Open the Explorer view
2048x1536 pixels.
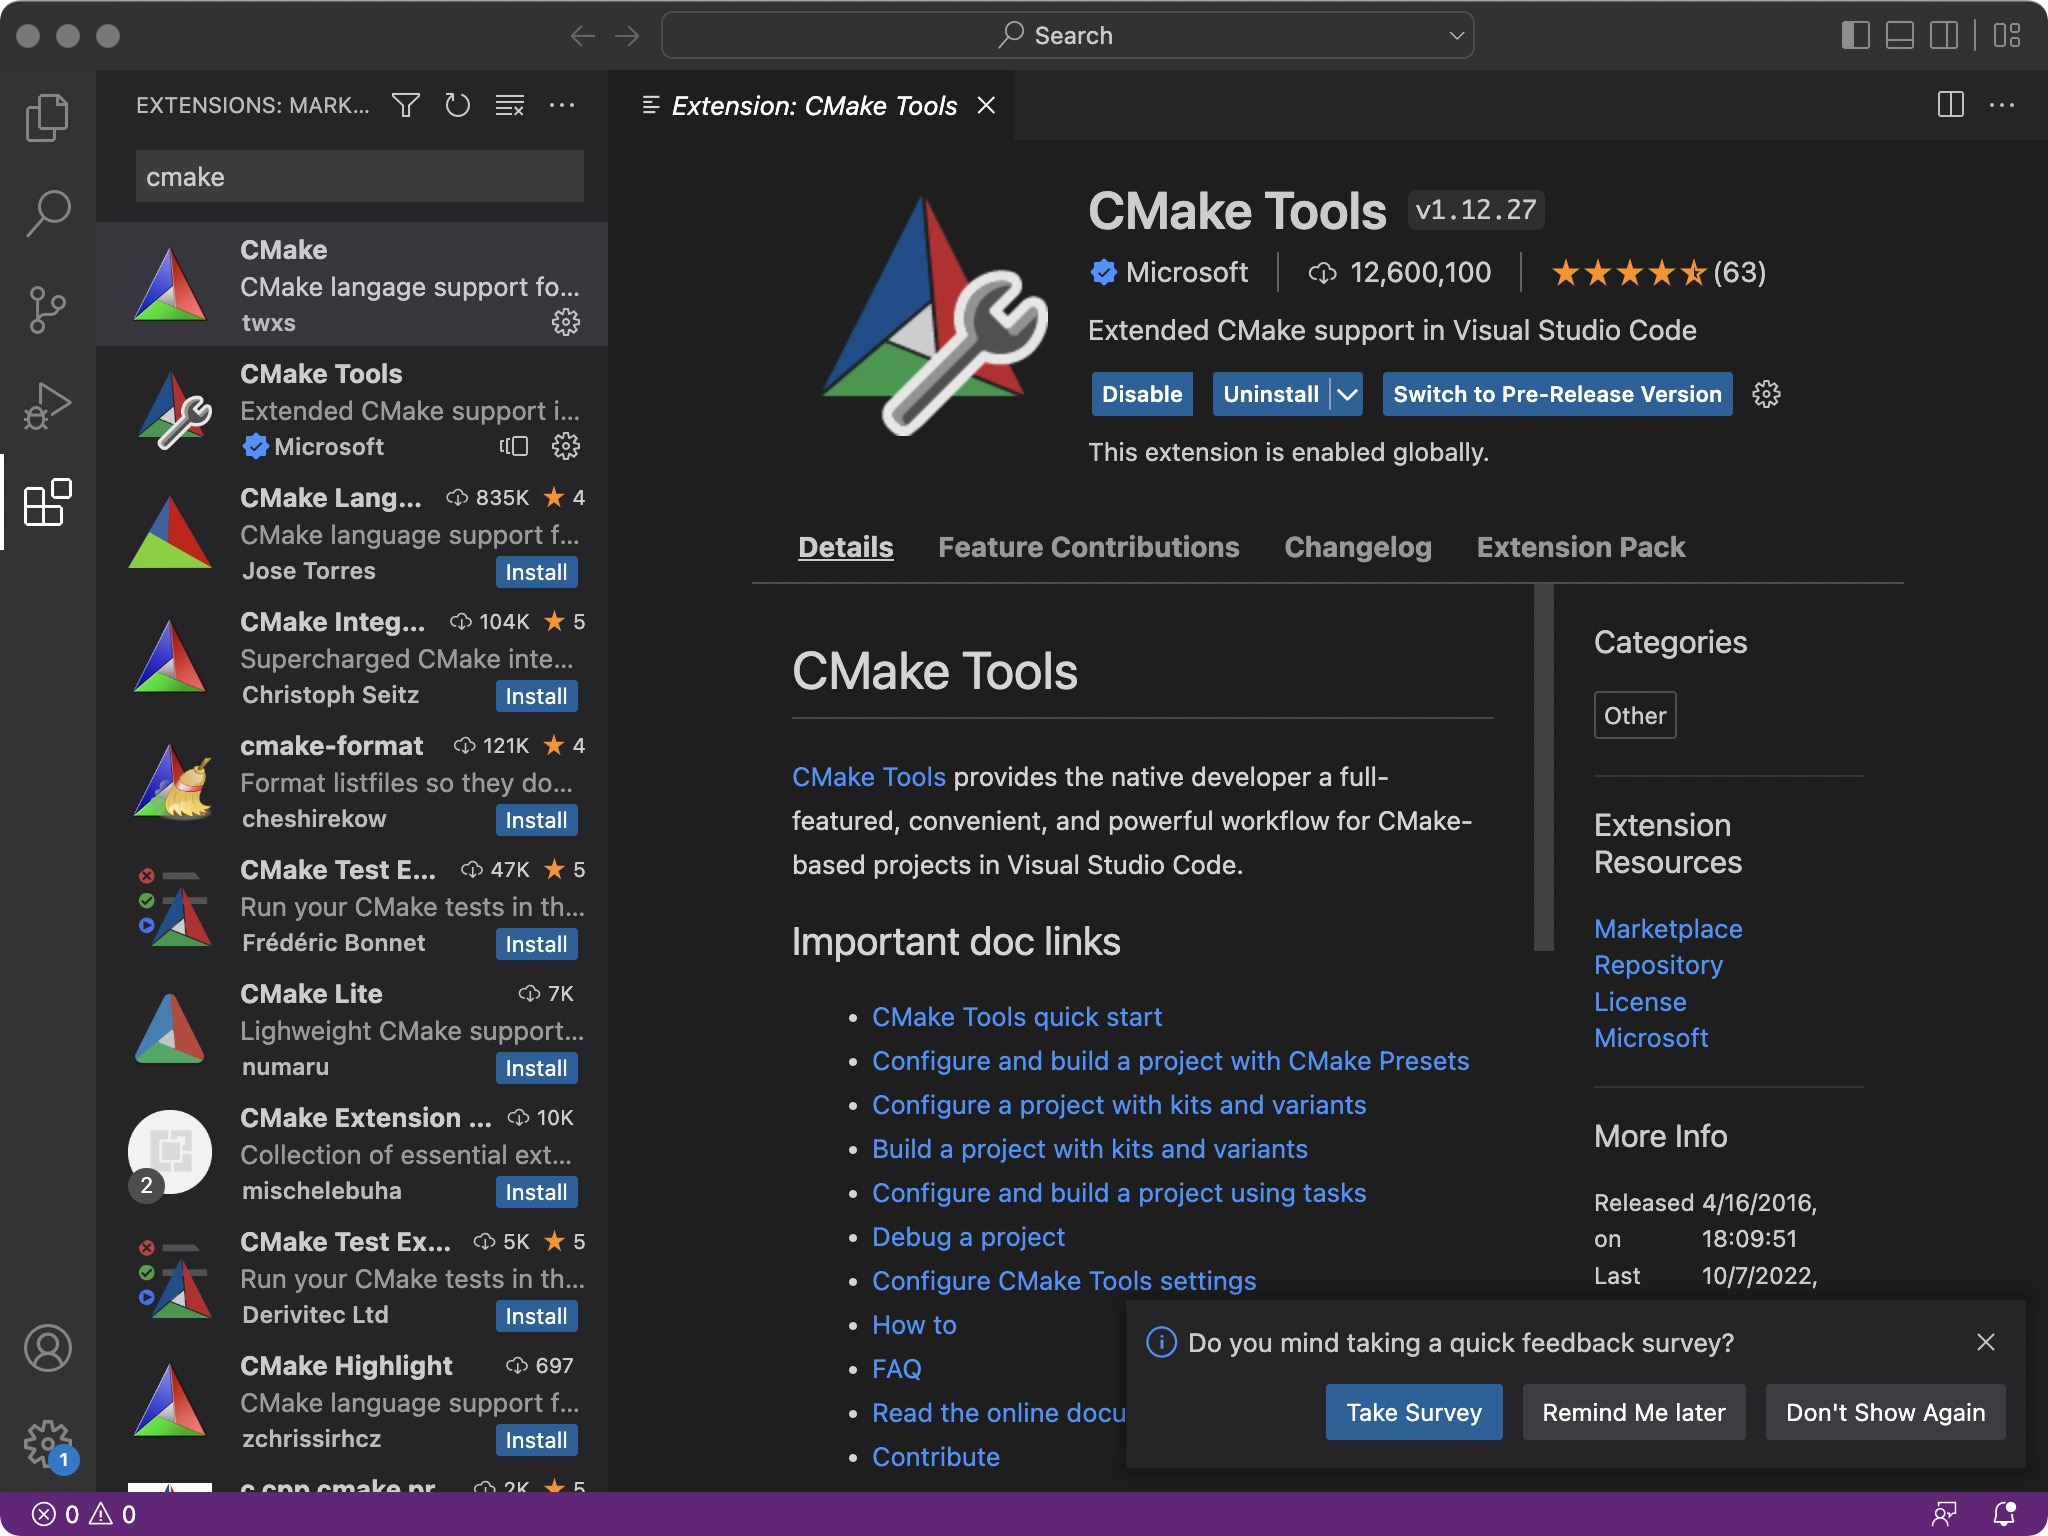point(47,117)
